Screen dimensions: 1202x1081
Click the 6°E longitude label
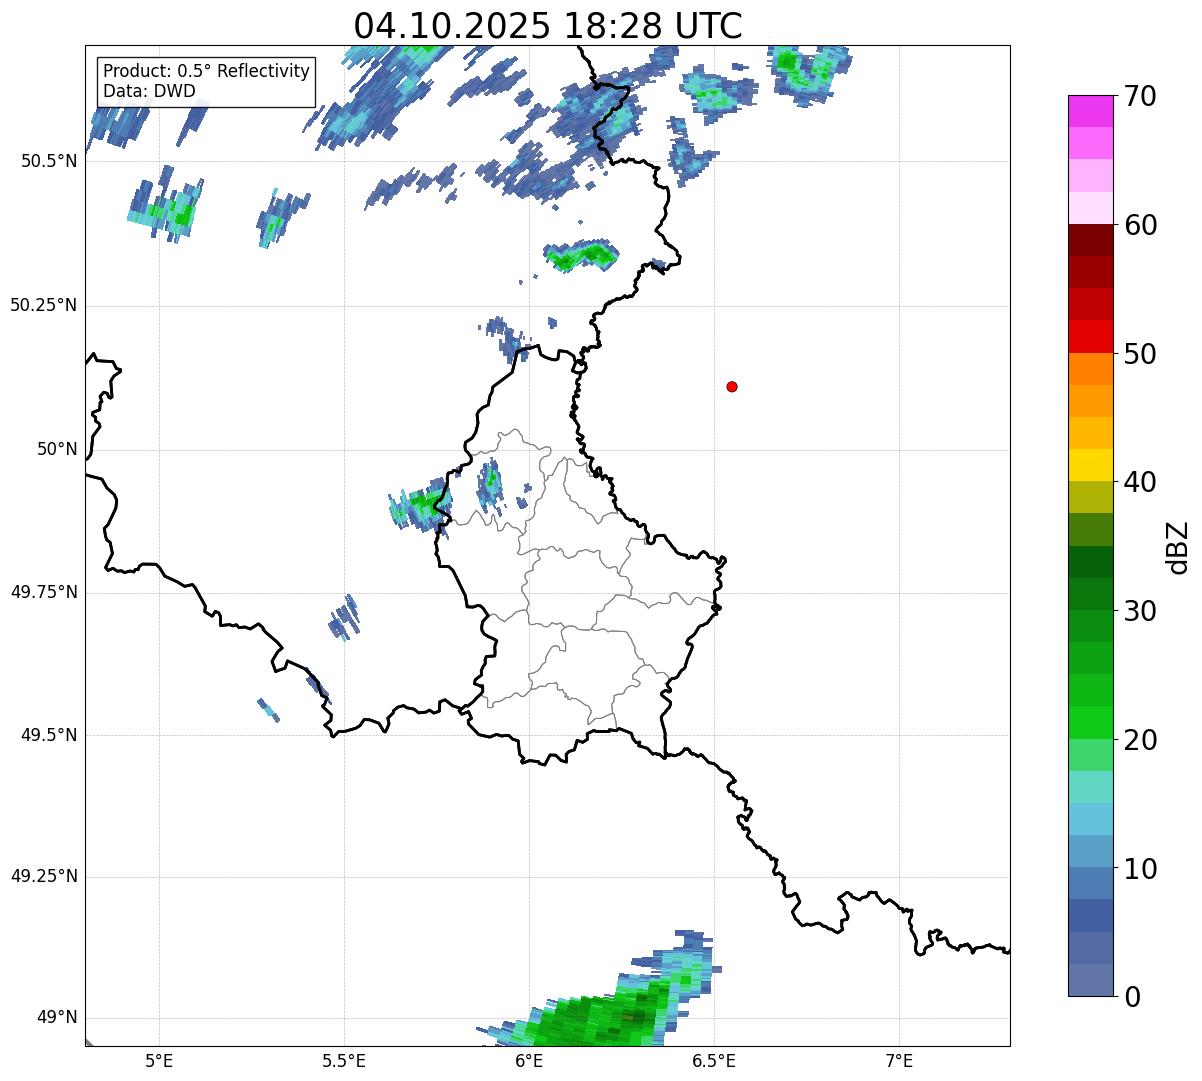tap(530, 1060)
